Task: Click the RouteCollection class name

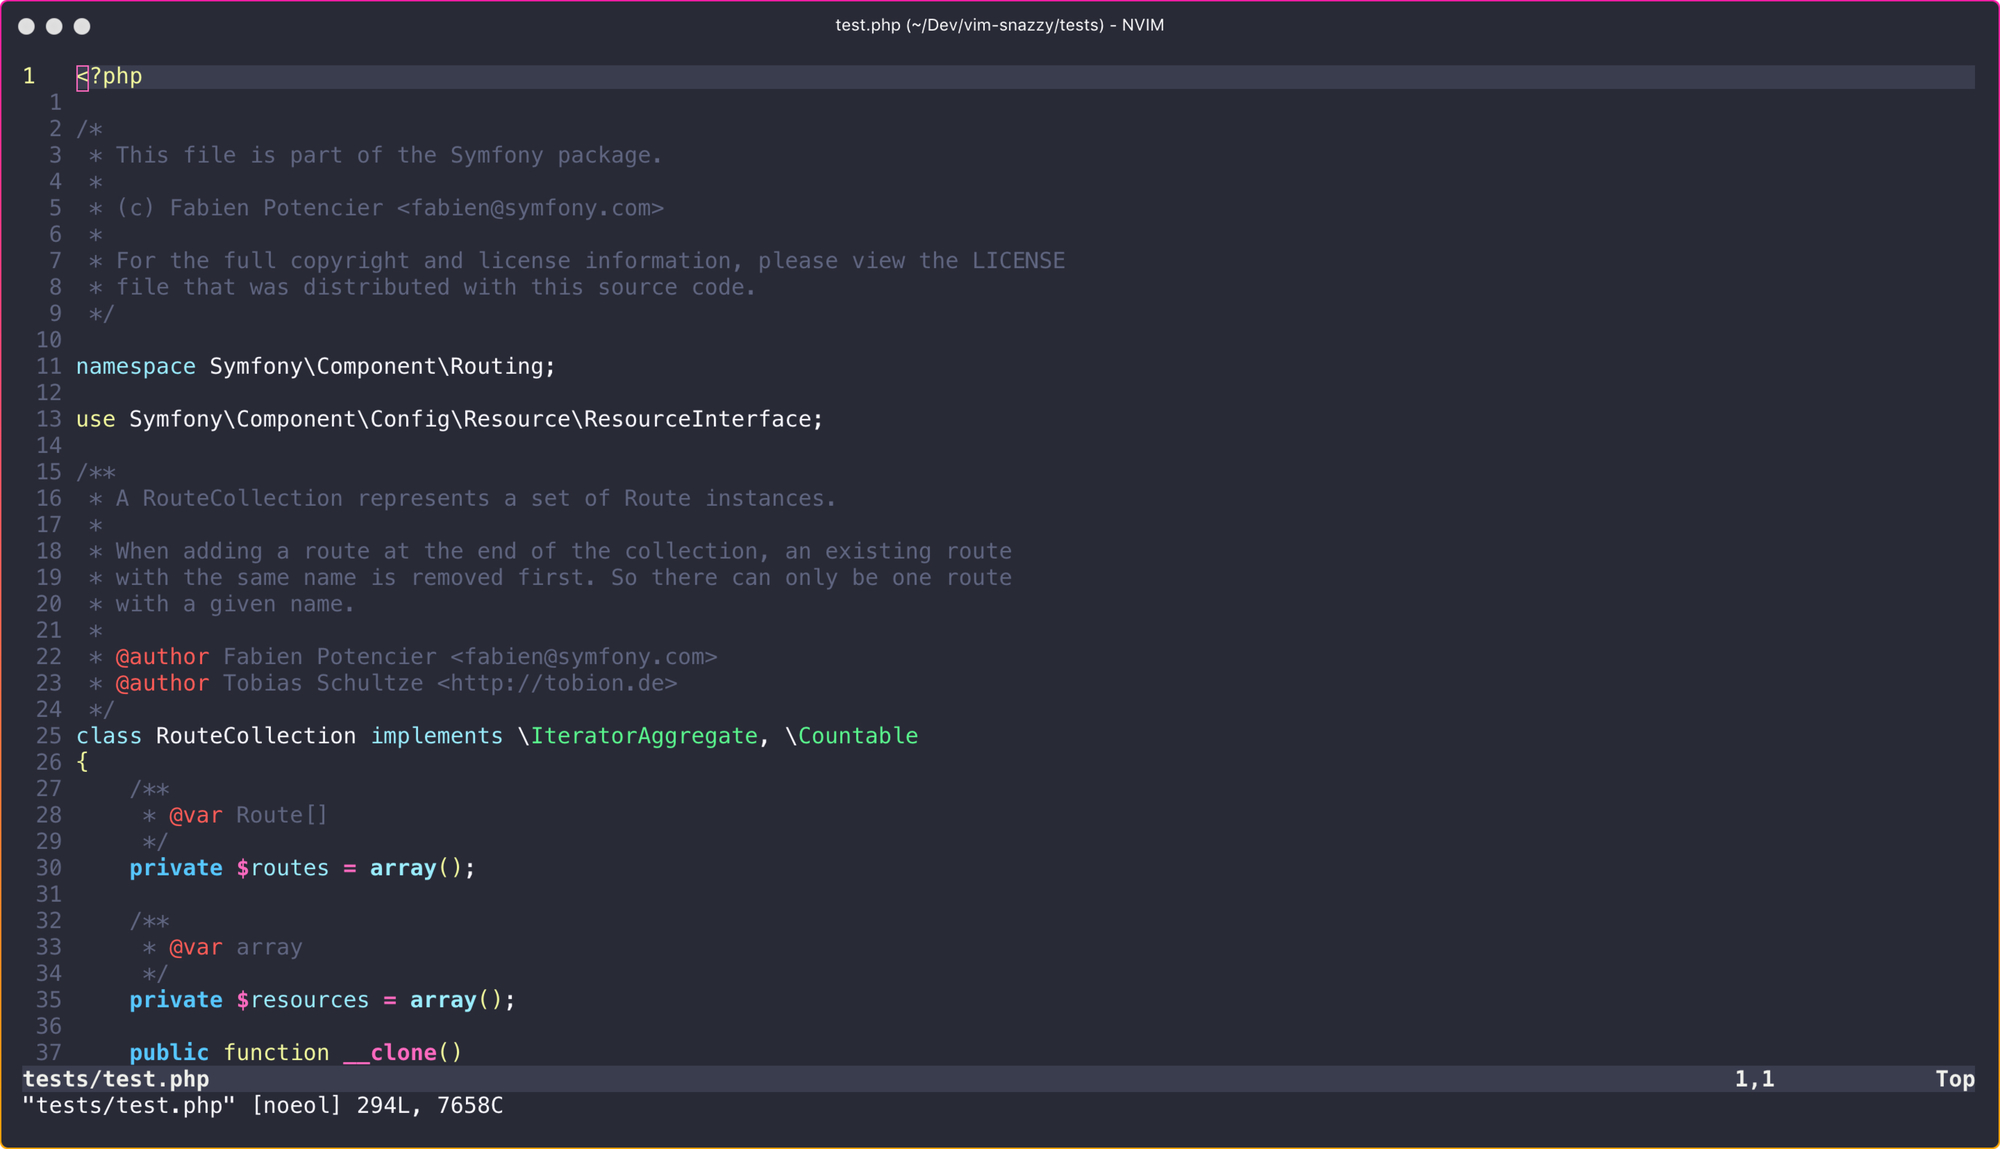Action: tap(256, 736)
